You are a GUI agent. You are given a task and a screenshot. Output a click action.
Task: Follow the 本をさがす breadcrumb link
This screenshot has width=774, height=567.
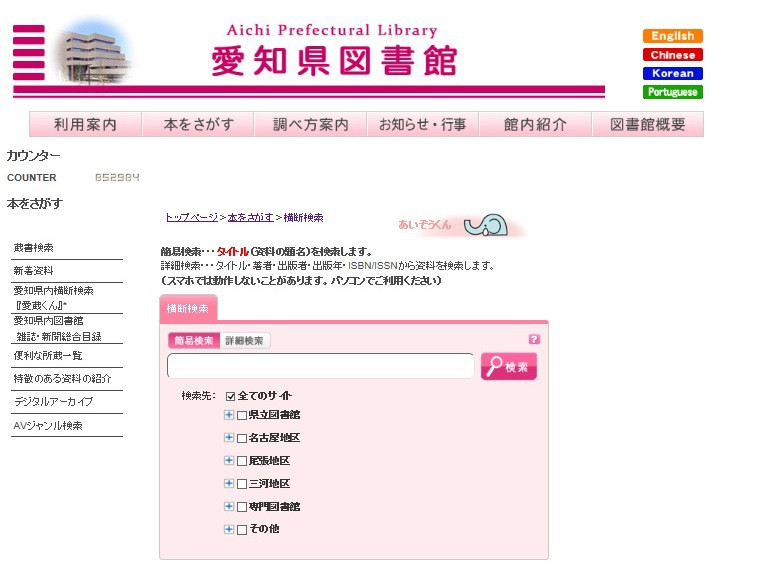(250, 217)
